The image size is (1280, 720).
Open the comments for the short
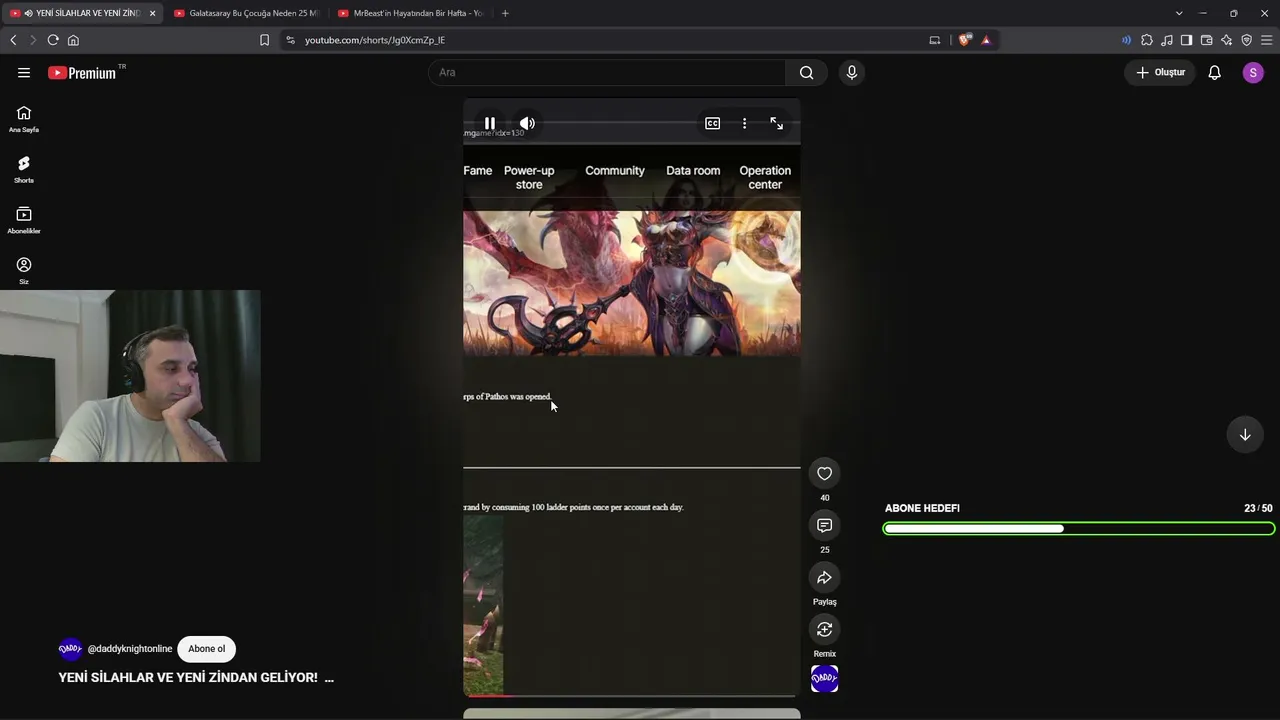point(825,526)
